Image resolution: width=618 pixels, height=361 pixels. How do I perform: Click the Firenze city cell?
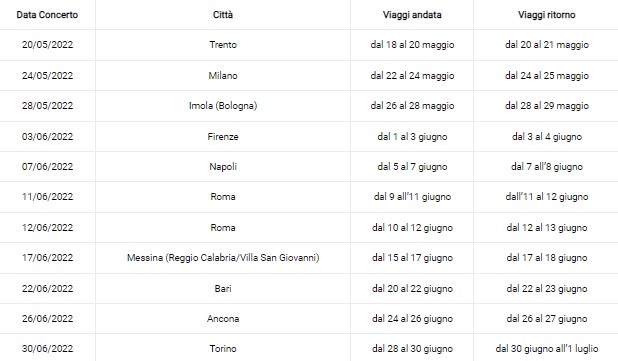[x=223, y=137]
